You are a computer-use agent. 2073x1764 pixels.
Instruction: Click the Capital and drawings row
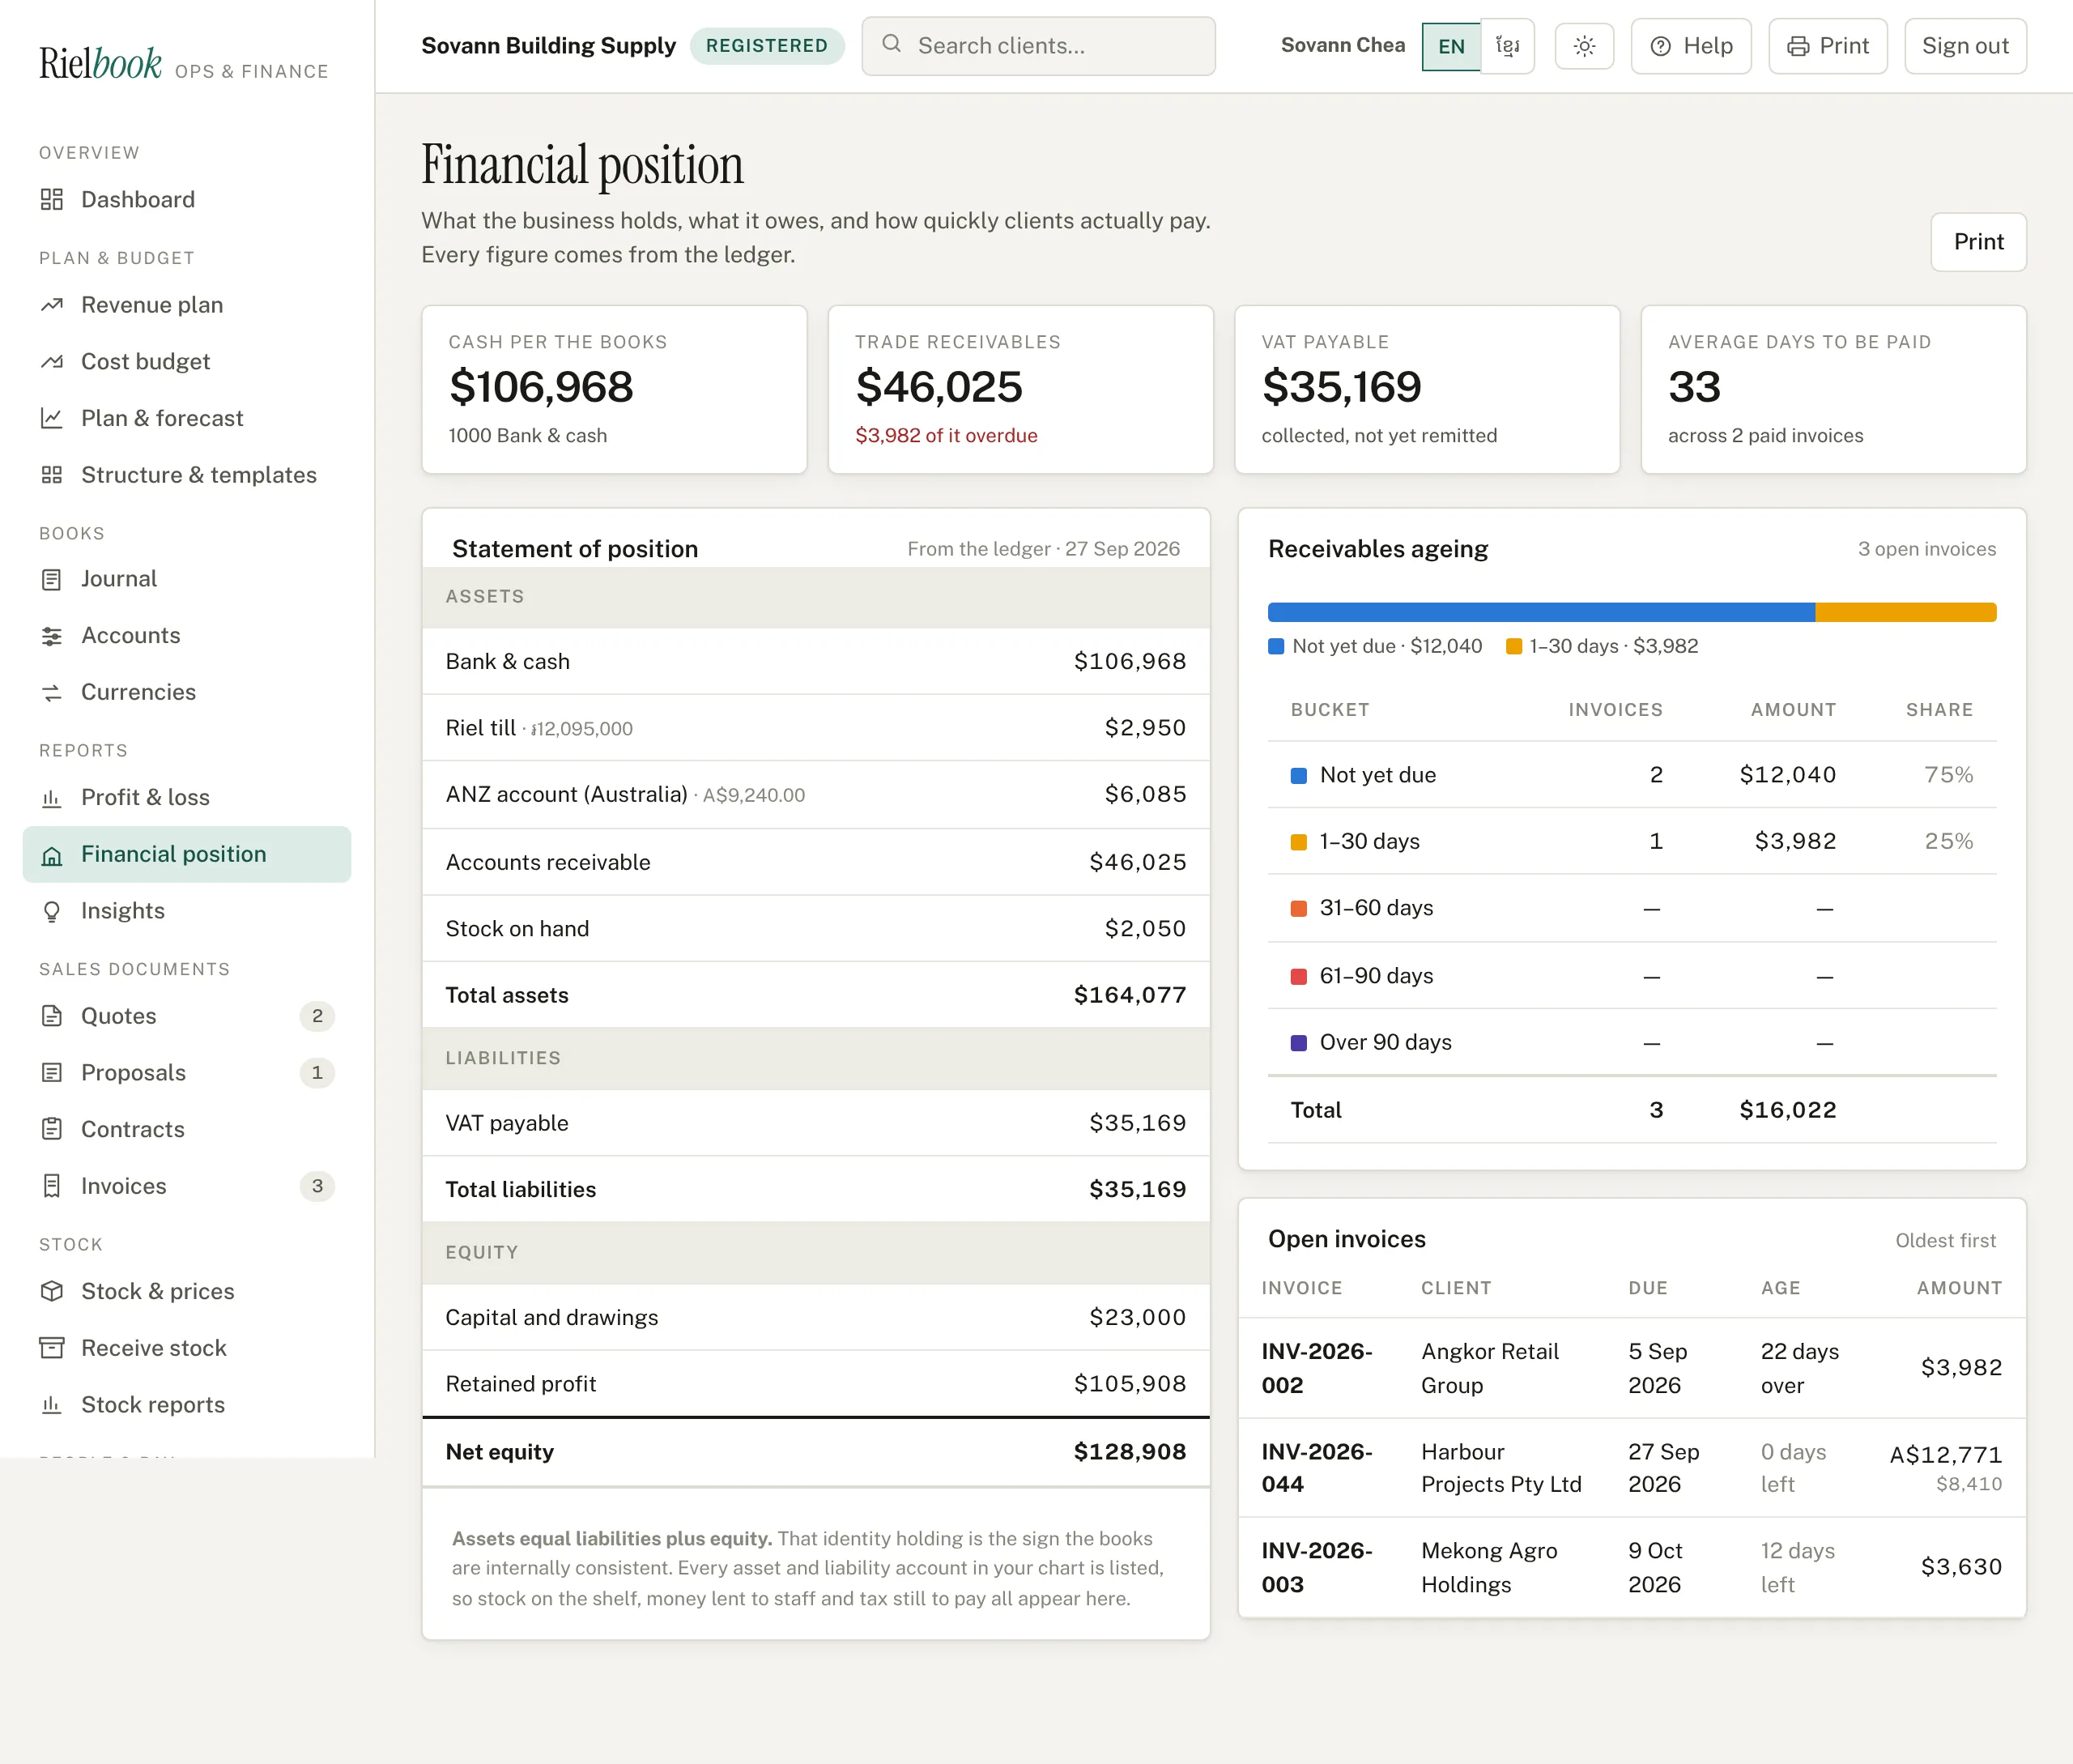click(816, 1317)
